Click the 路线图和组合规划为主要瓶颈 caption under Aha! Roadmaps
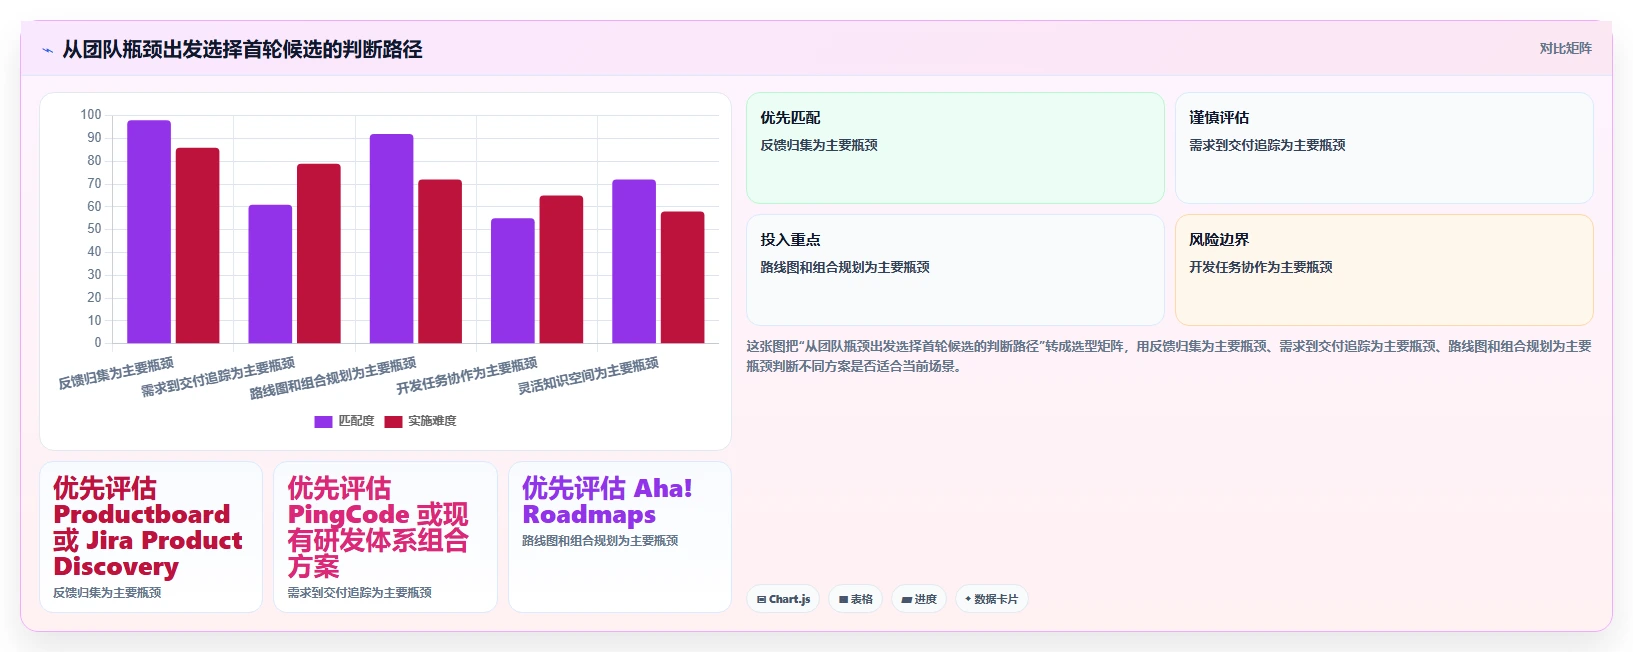1633x652 pixels. [600, 541]
